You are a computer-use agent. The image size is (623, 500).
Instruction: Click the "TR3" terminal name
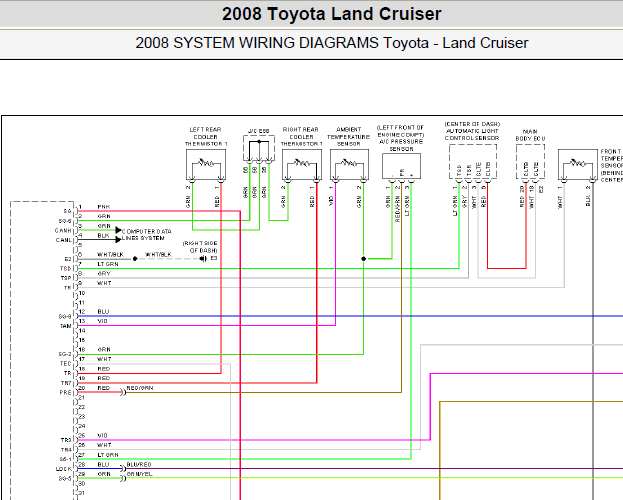(66, 440)
